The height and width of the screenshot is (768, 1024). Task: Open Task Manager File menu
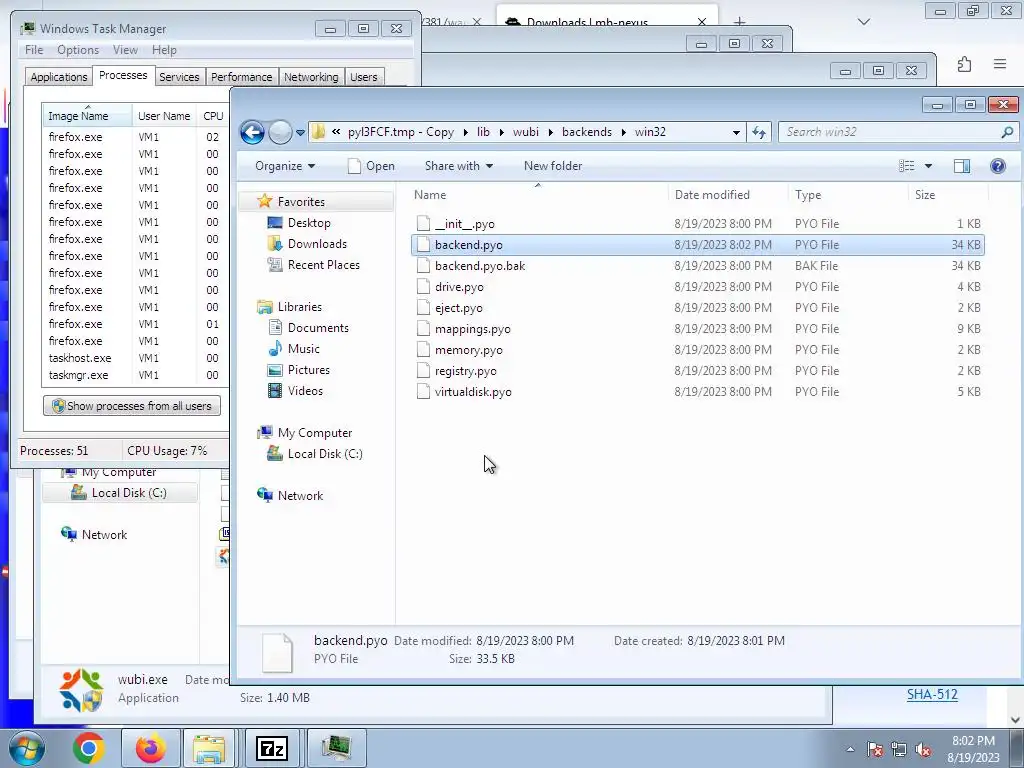[x=34, y=50]
